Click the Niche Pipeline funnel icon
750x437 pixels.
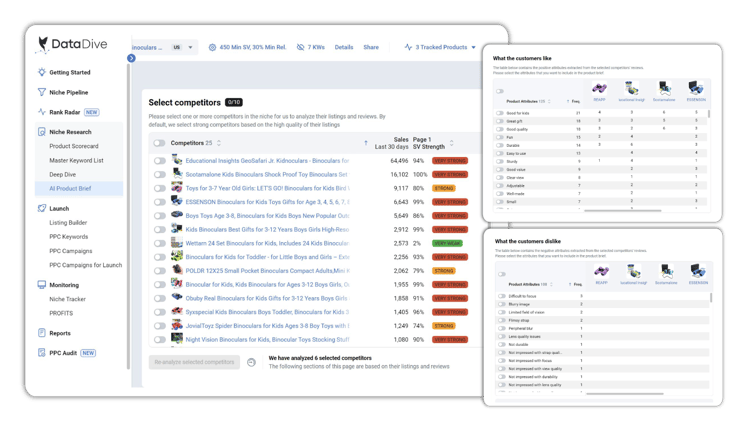42,92
